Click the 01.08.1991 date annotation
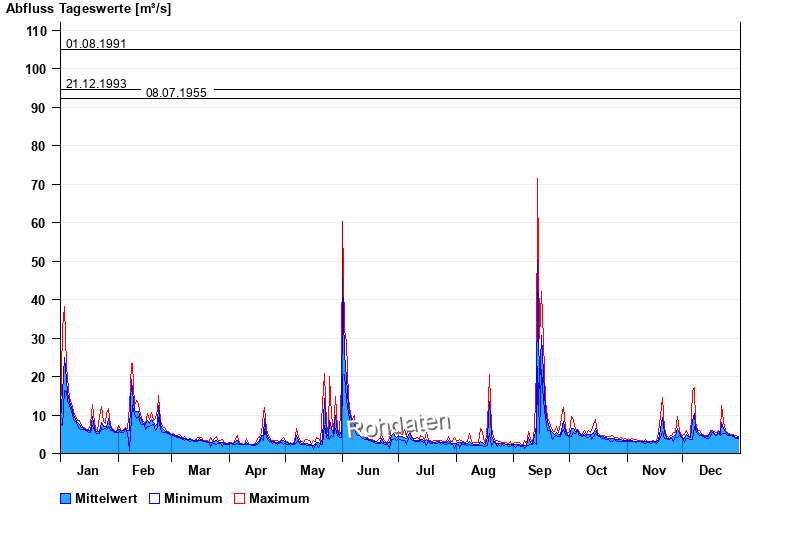The width and height of the screenshot is (800, 550). [x=96, y=44]
